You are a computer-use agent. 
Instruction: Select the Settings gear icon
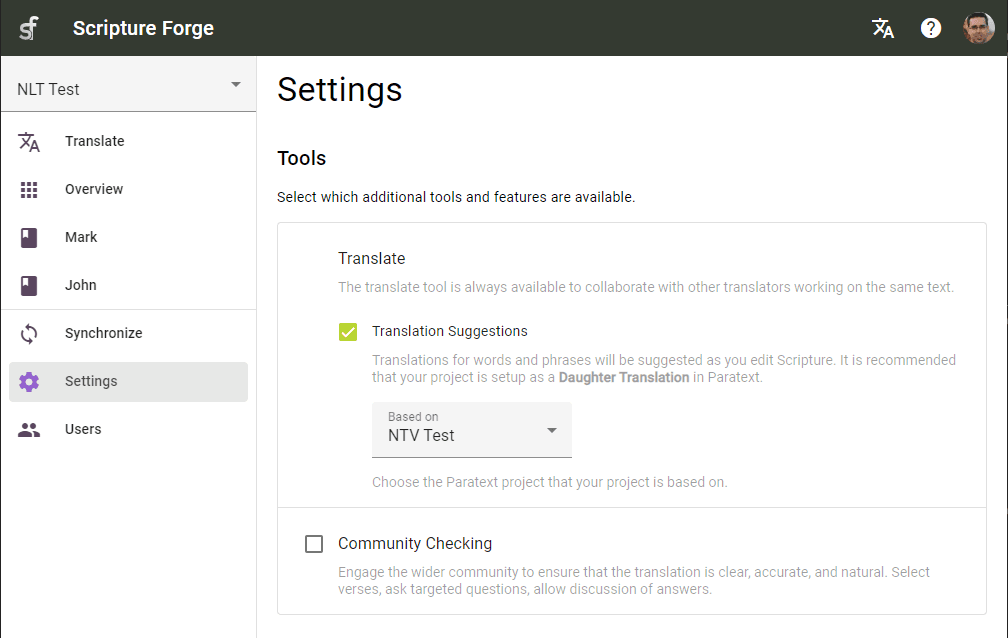[29, 381]
